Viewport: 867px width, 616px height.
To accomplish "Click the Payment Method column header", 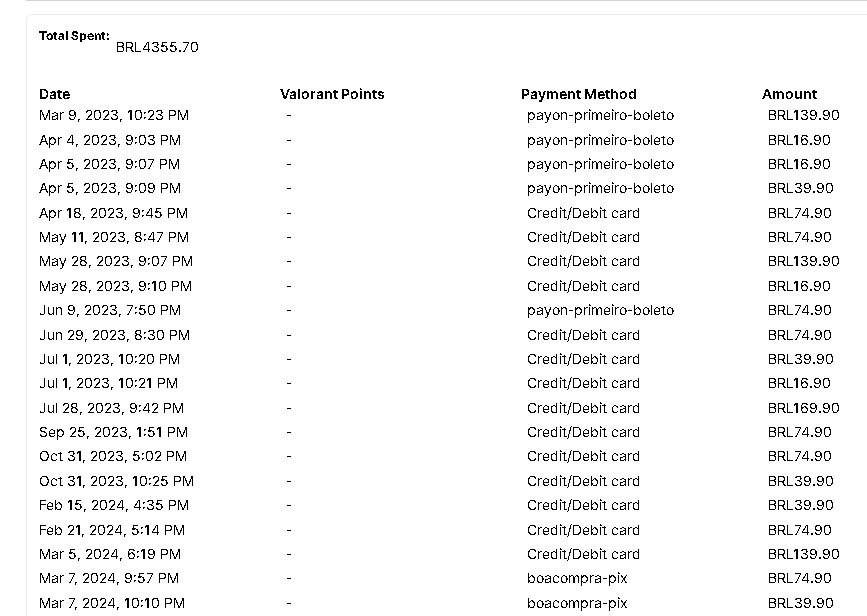I will point(578,94).
